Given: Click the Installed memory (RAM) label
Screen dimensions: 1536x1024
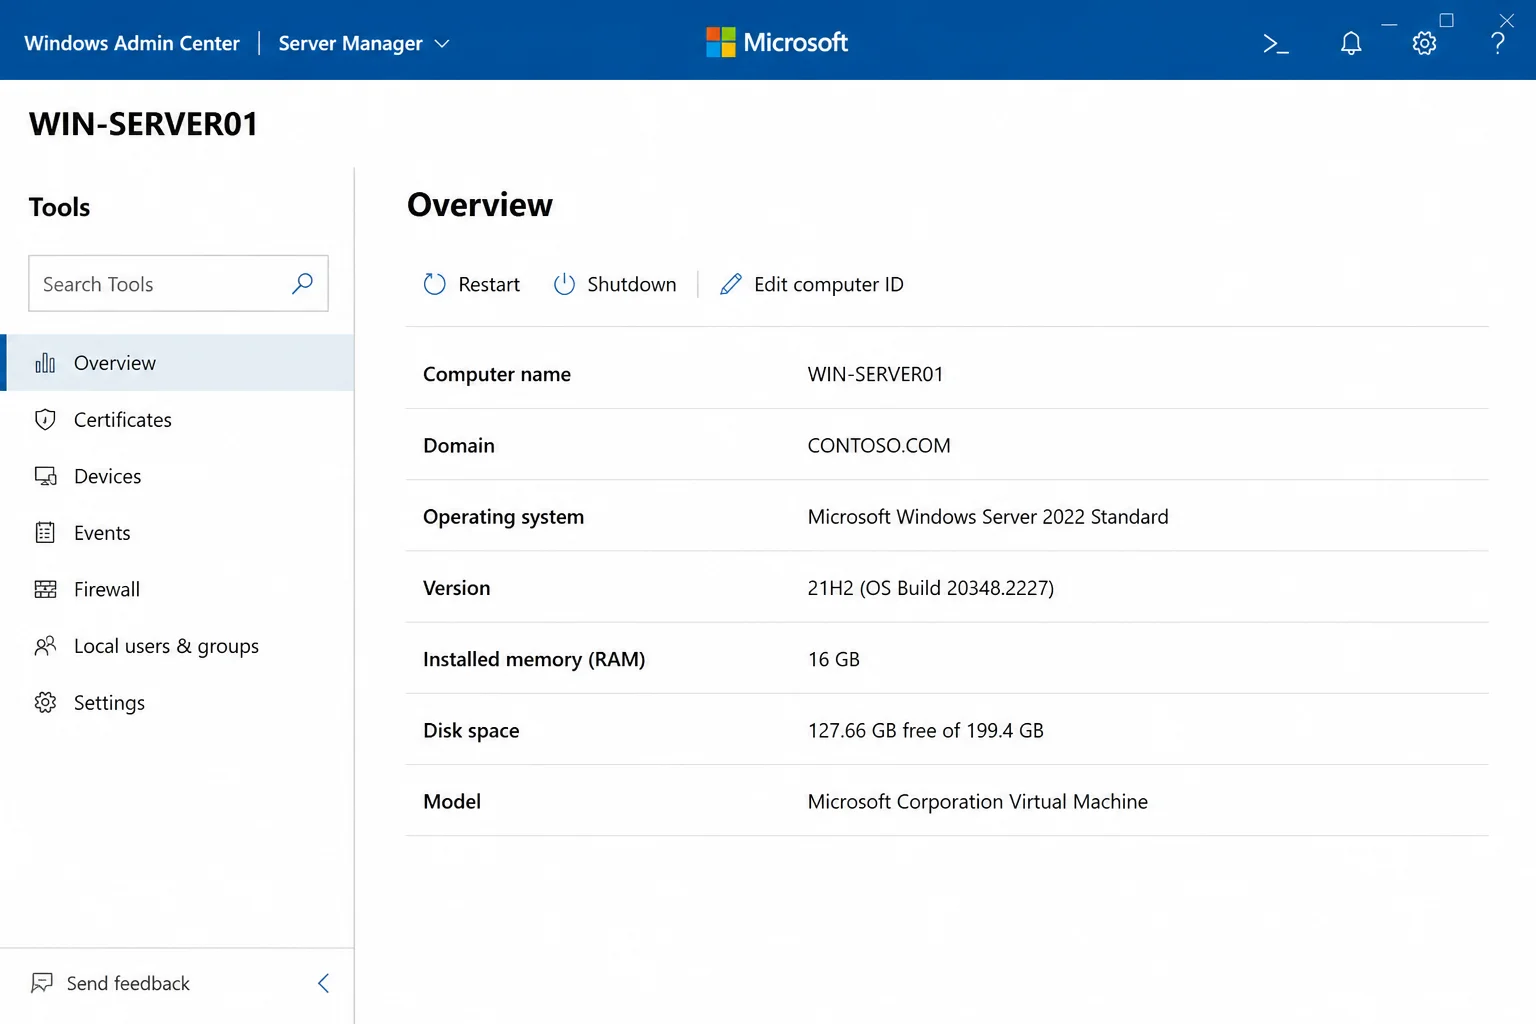Looking at the screenshot, I should pyautogui.click(x=534, y=659).
